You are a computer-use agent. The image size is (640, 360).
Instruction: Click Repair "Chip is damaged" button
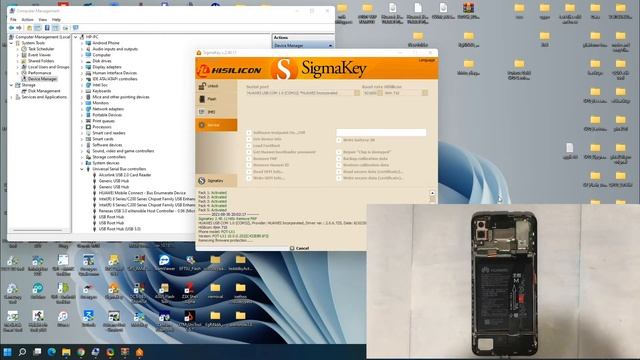364,152
